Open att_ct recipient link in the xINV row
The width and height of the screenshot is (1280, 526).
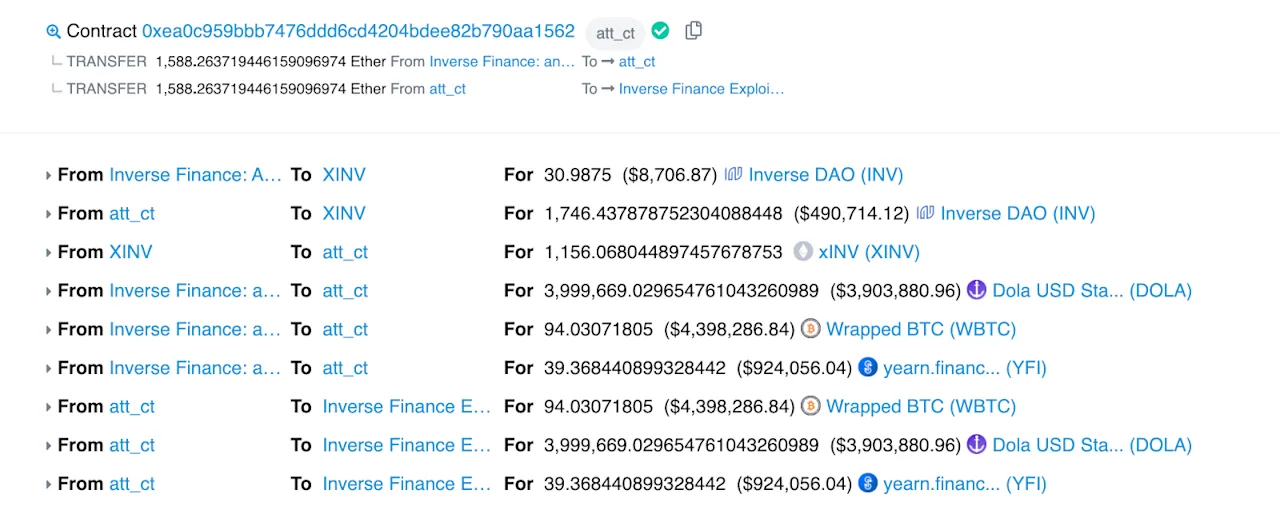345,252
